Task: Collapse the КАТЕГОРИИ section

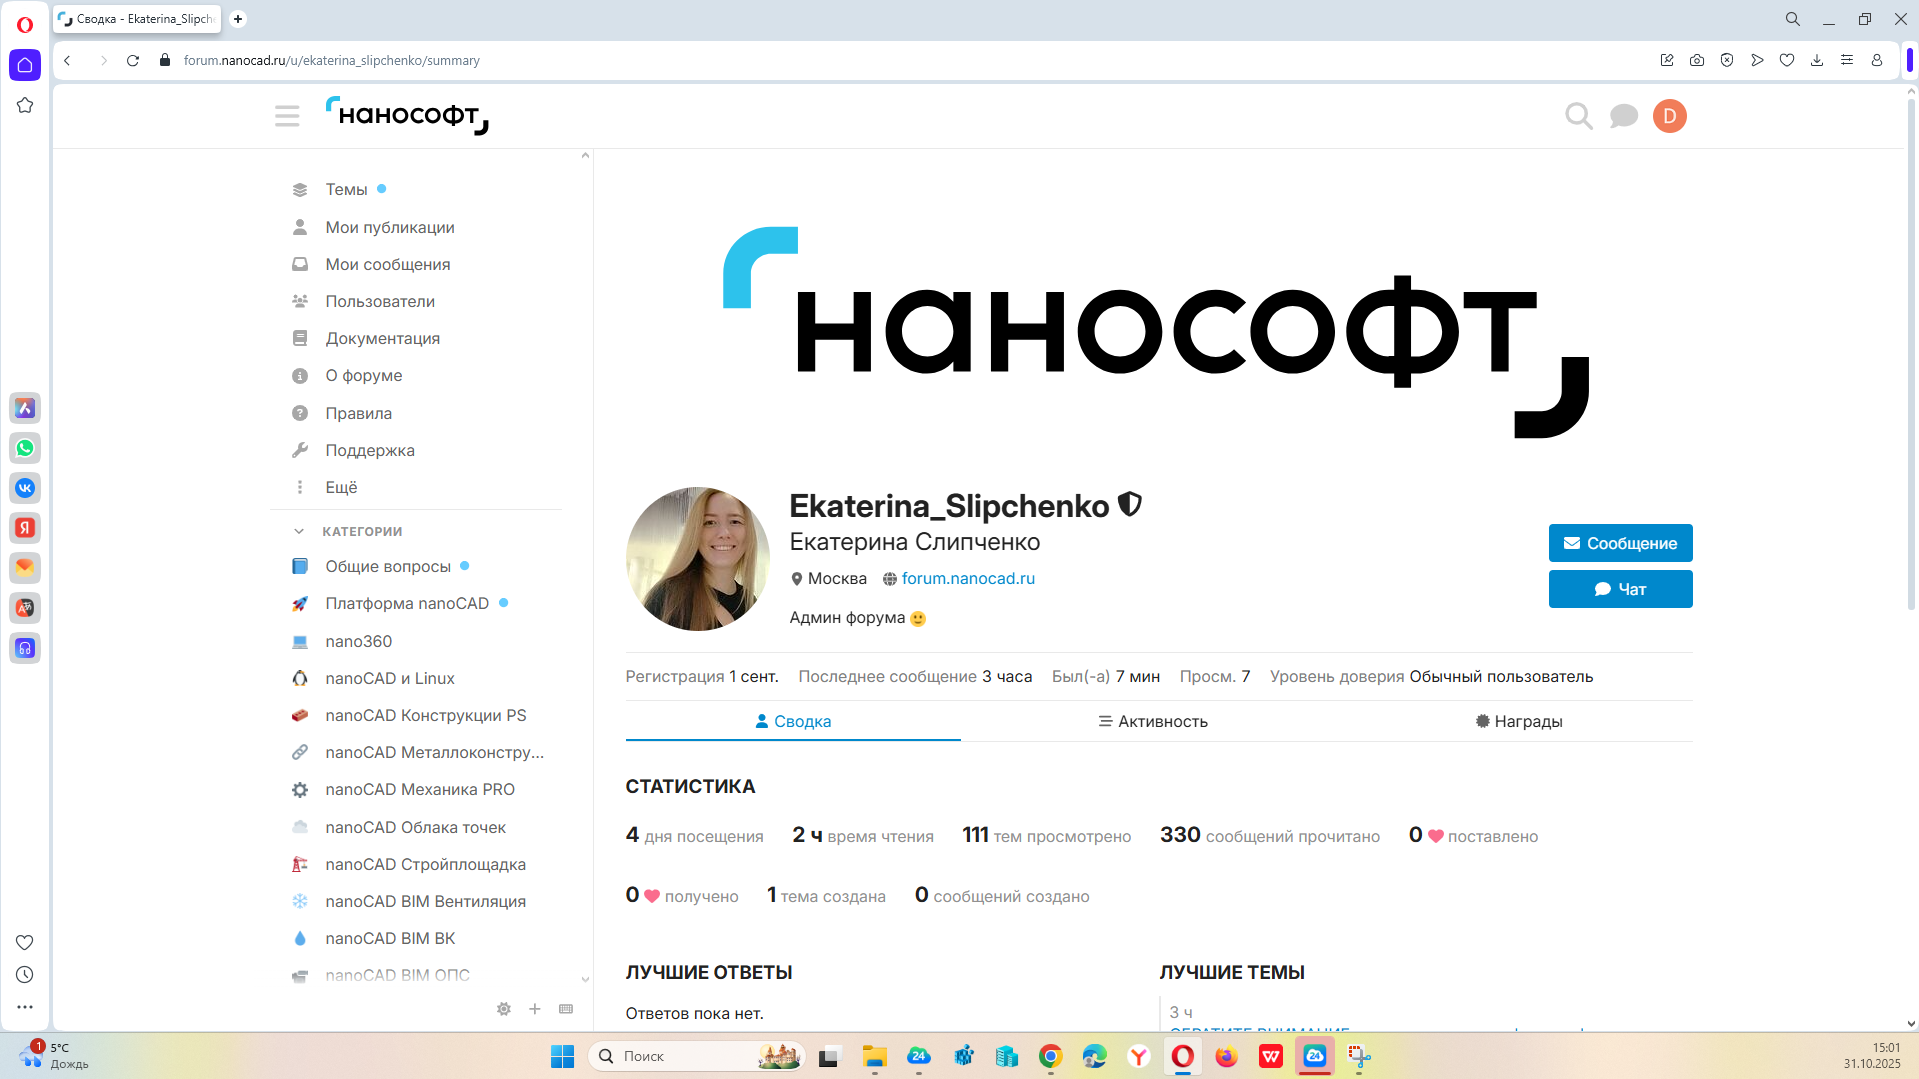Action: pos(299,531)
